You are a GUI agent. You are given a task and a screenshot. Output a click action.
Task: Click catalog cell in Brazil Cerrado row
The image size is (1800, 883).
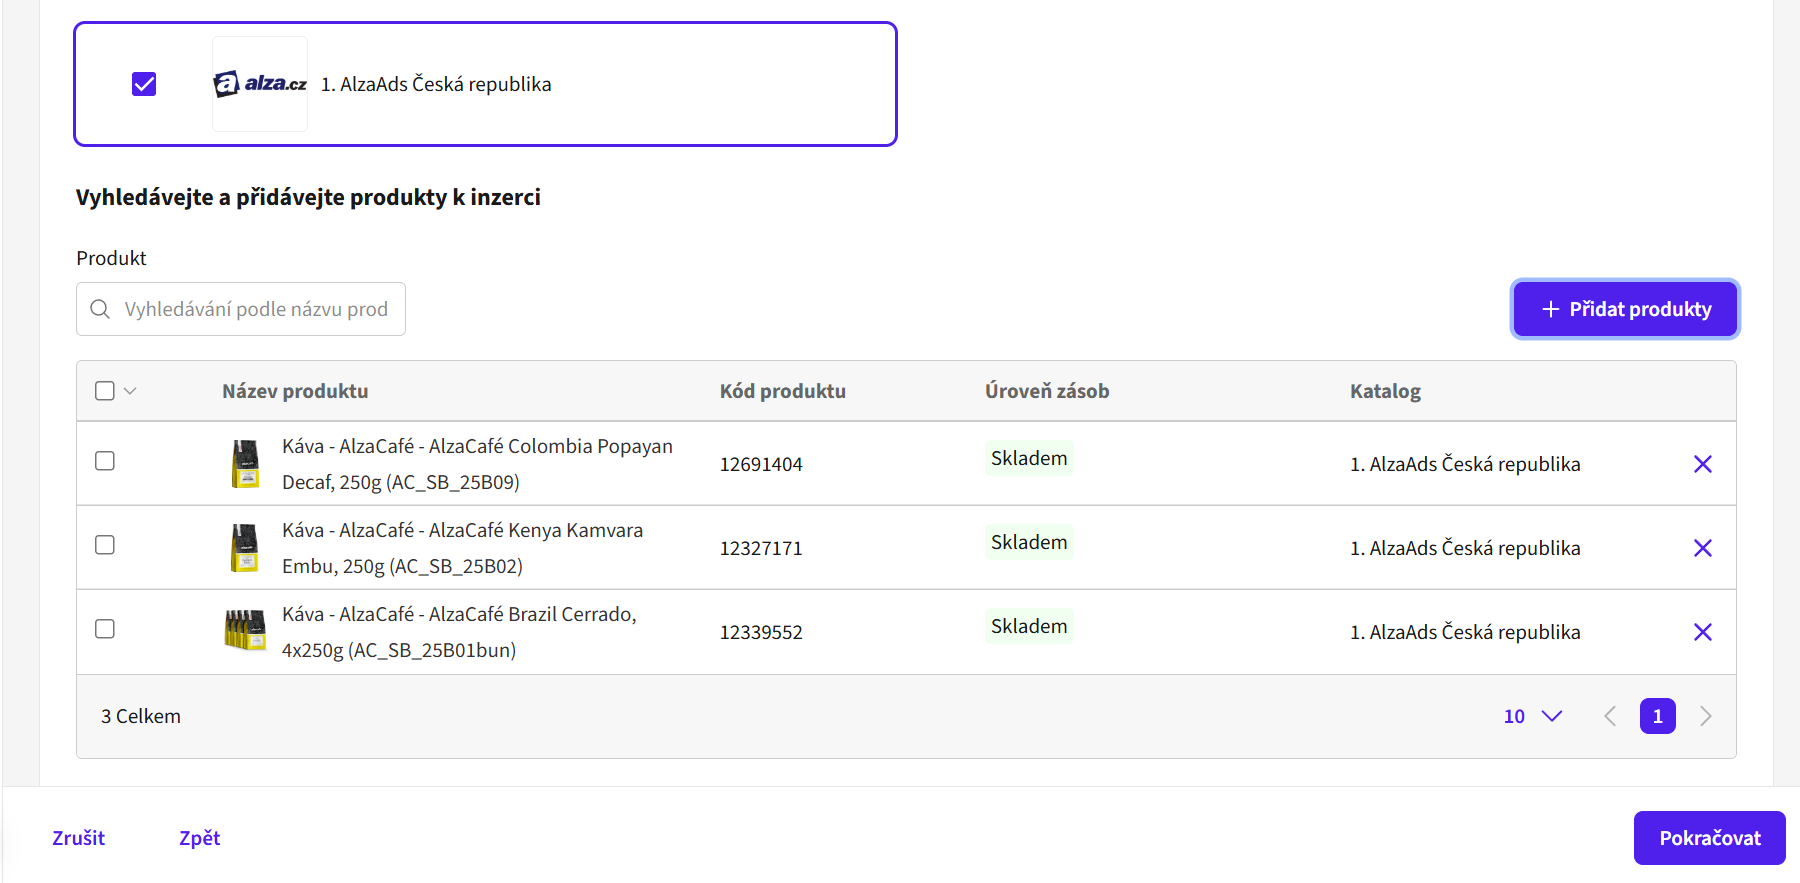click(1465, 632)
